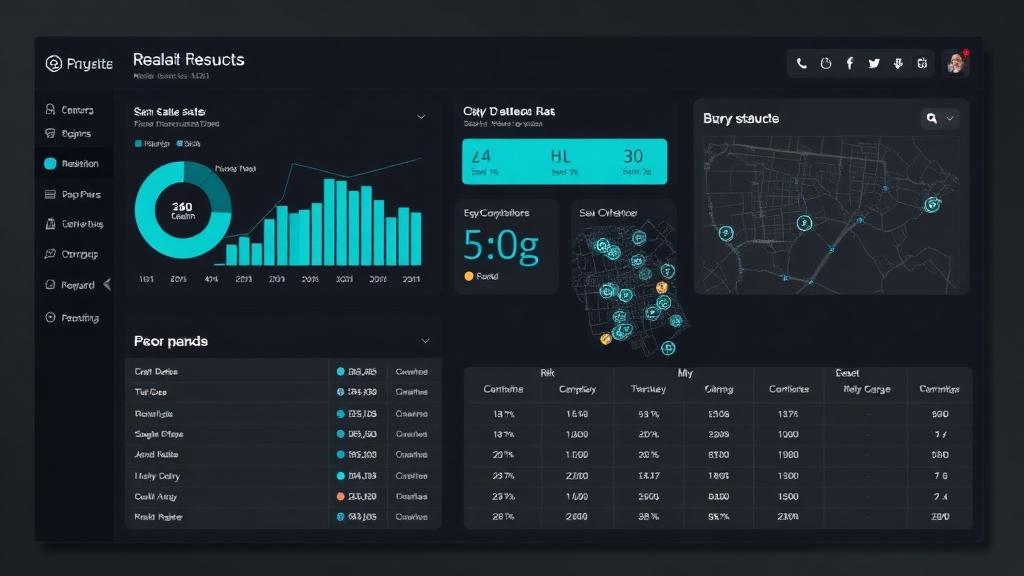Click the power/timer icon beside phone
This screenshot has height=576, width=1024.
(x=825, y=63)
